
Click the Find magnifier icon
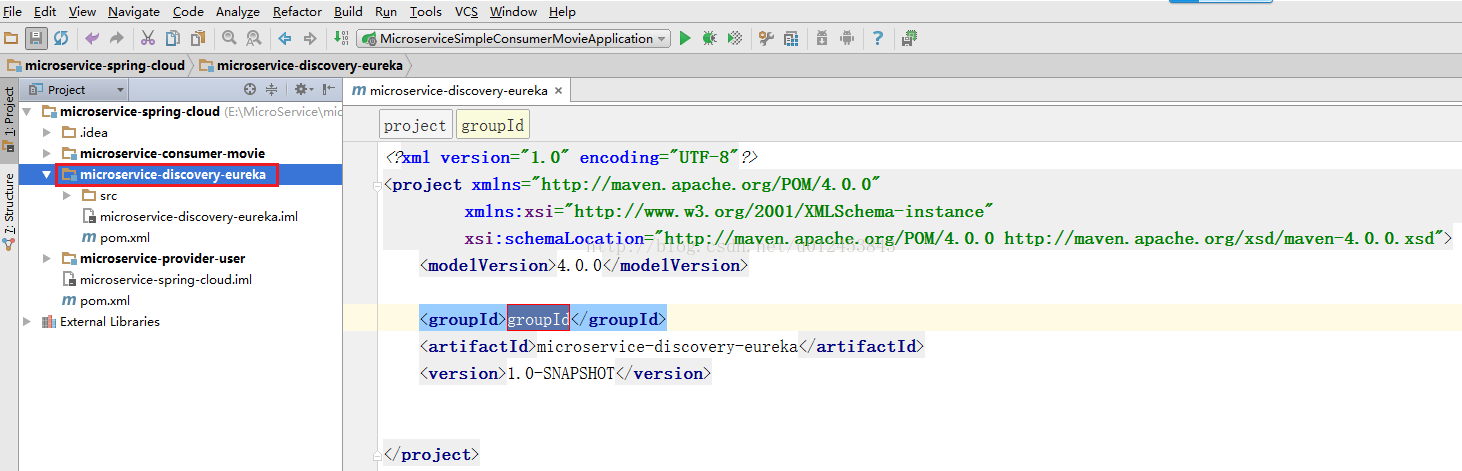[229, 38]
